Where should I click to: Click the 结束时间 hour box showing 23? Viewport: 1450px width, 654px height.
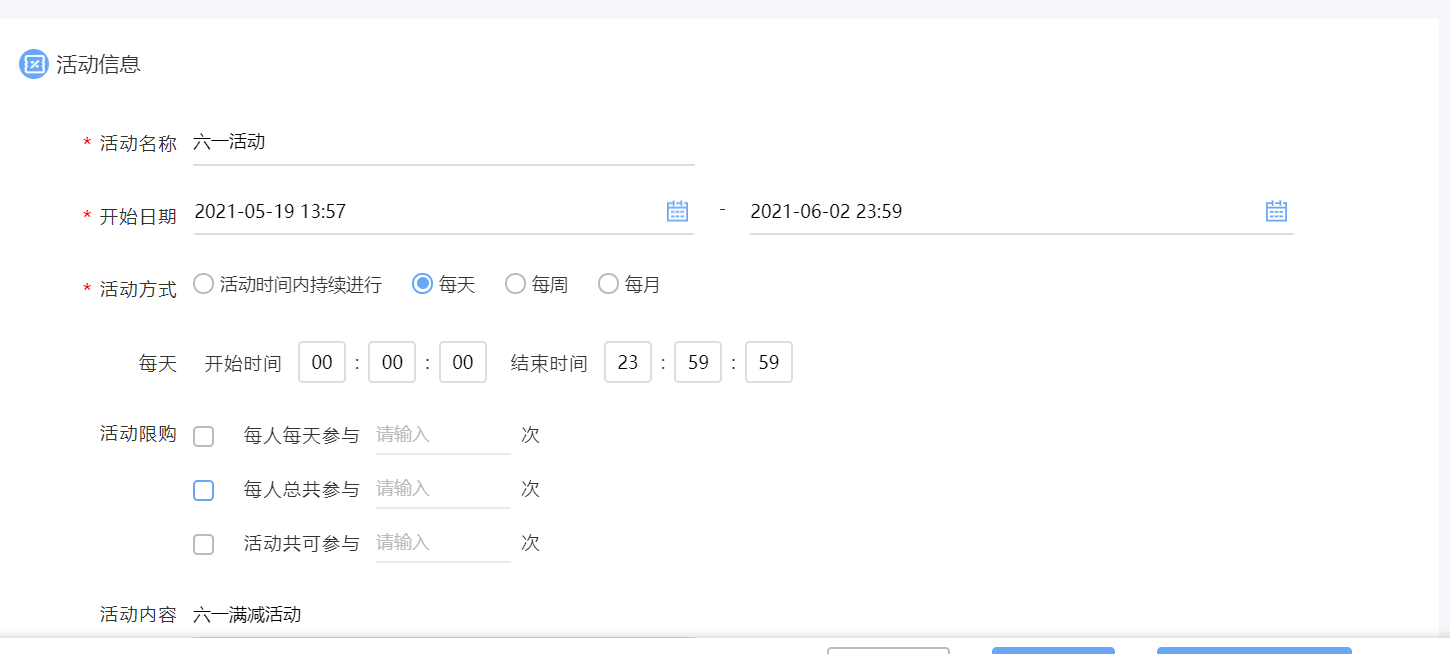tap(628, 362)
